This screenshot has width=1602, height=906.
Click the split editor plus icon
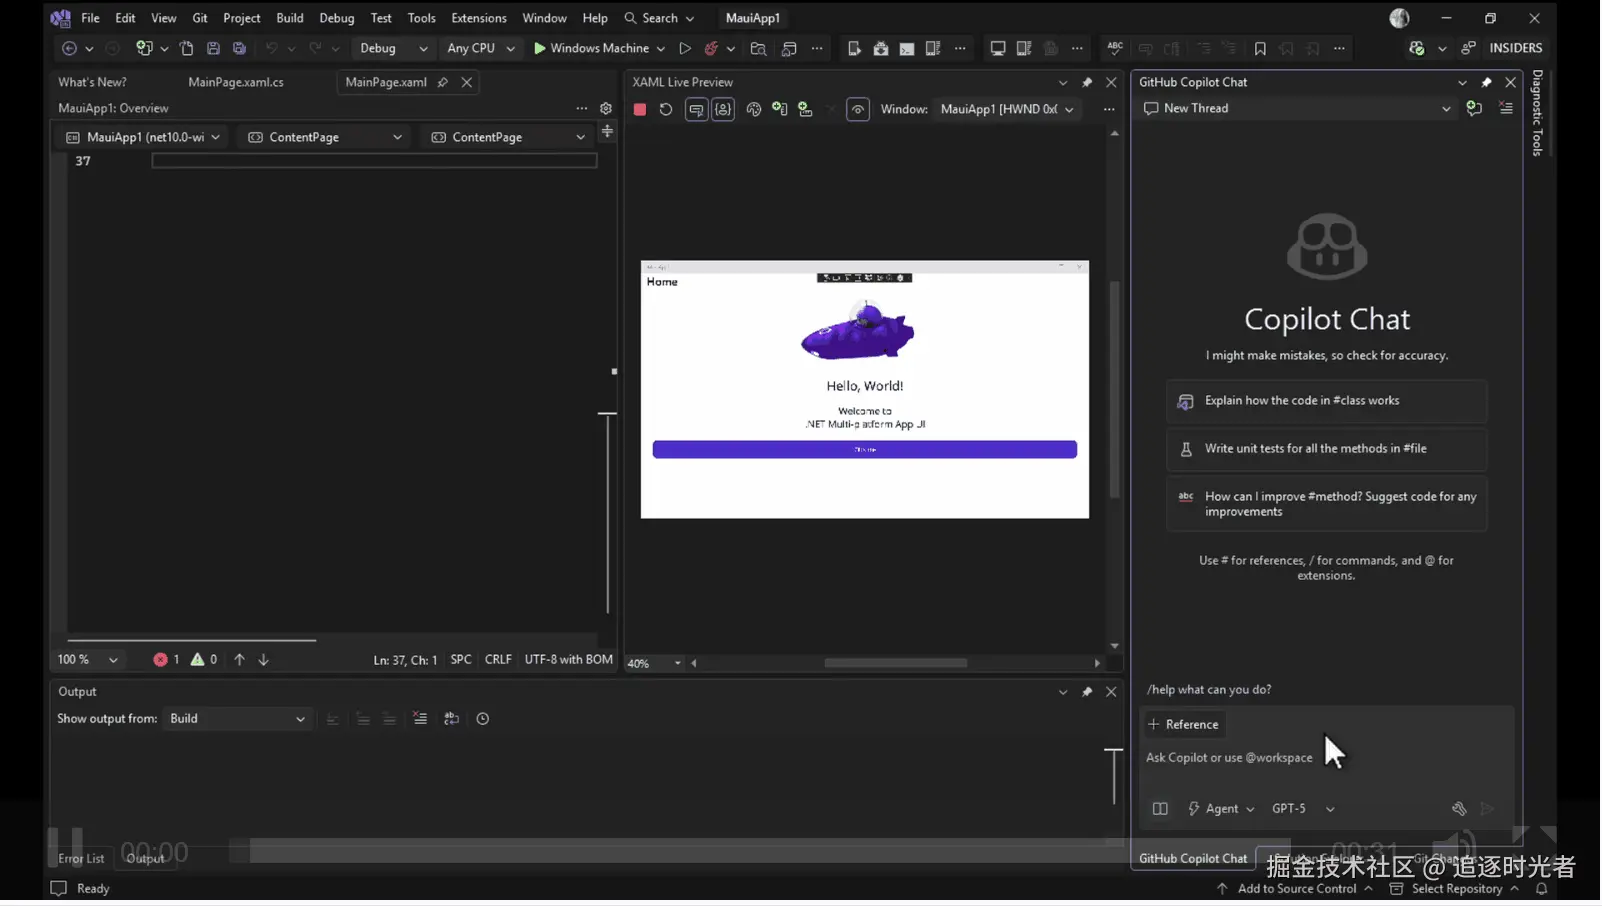pos(607,132)
